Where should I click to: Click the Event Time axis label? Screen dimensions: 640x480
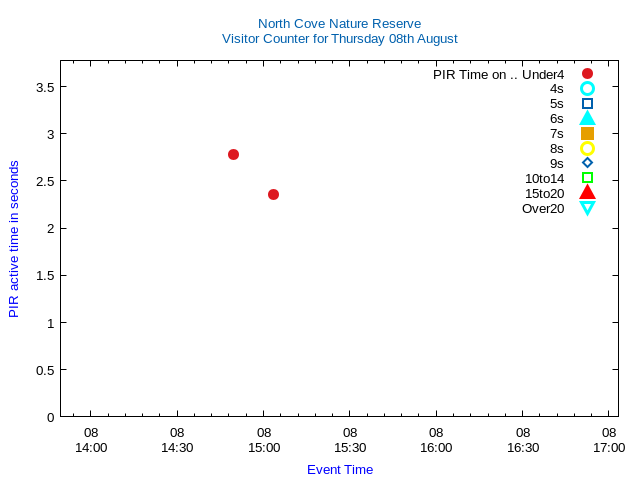(x=339, y=469)
